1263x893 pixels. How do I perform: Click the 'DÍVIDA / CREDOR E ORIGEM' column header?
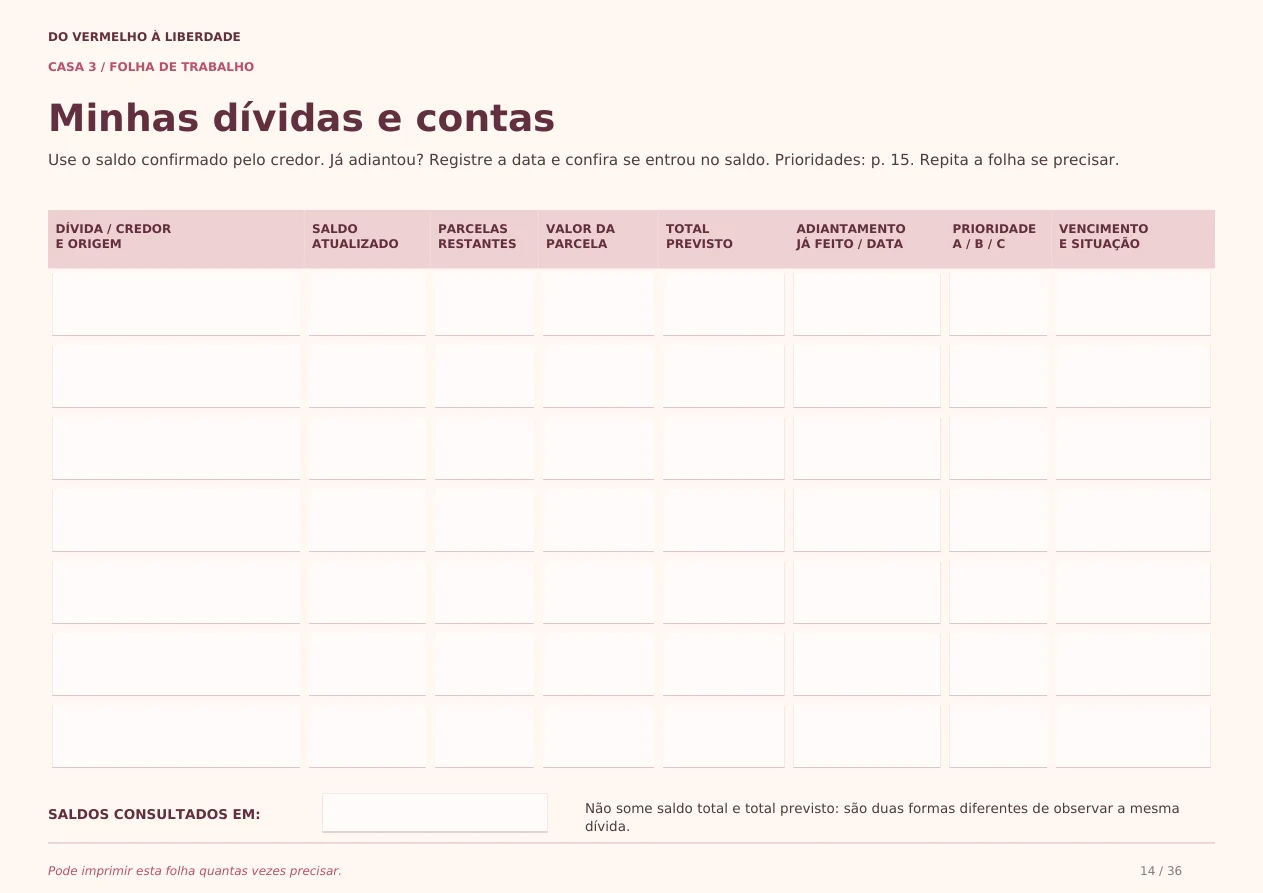click(176, 239)
